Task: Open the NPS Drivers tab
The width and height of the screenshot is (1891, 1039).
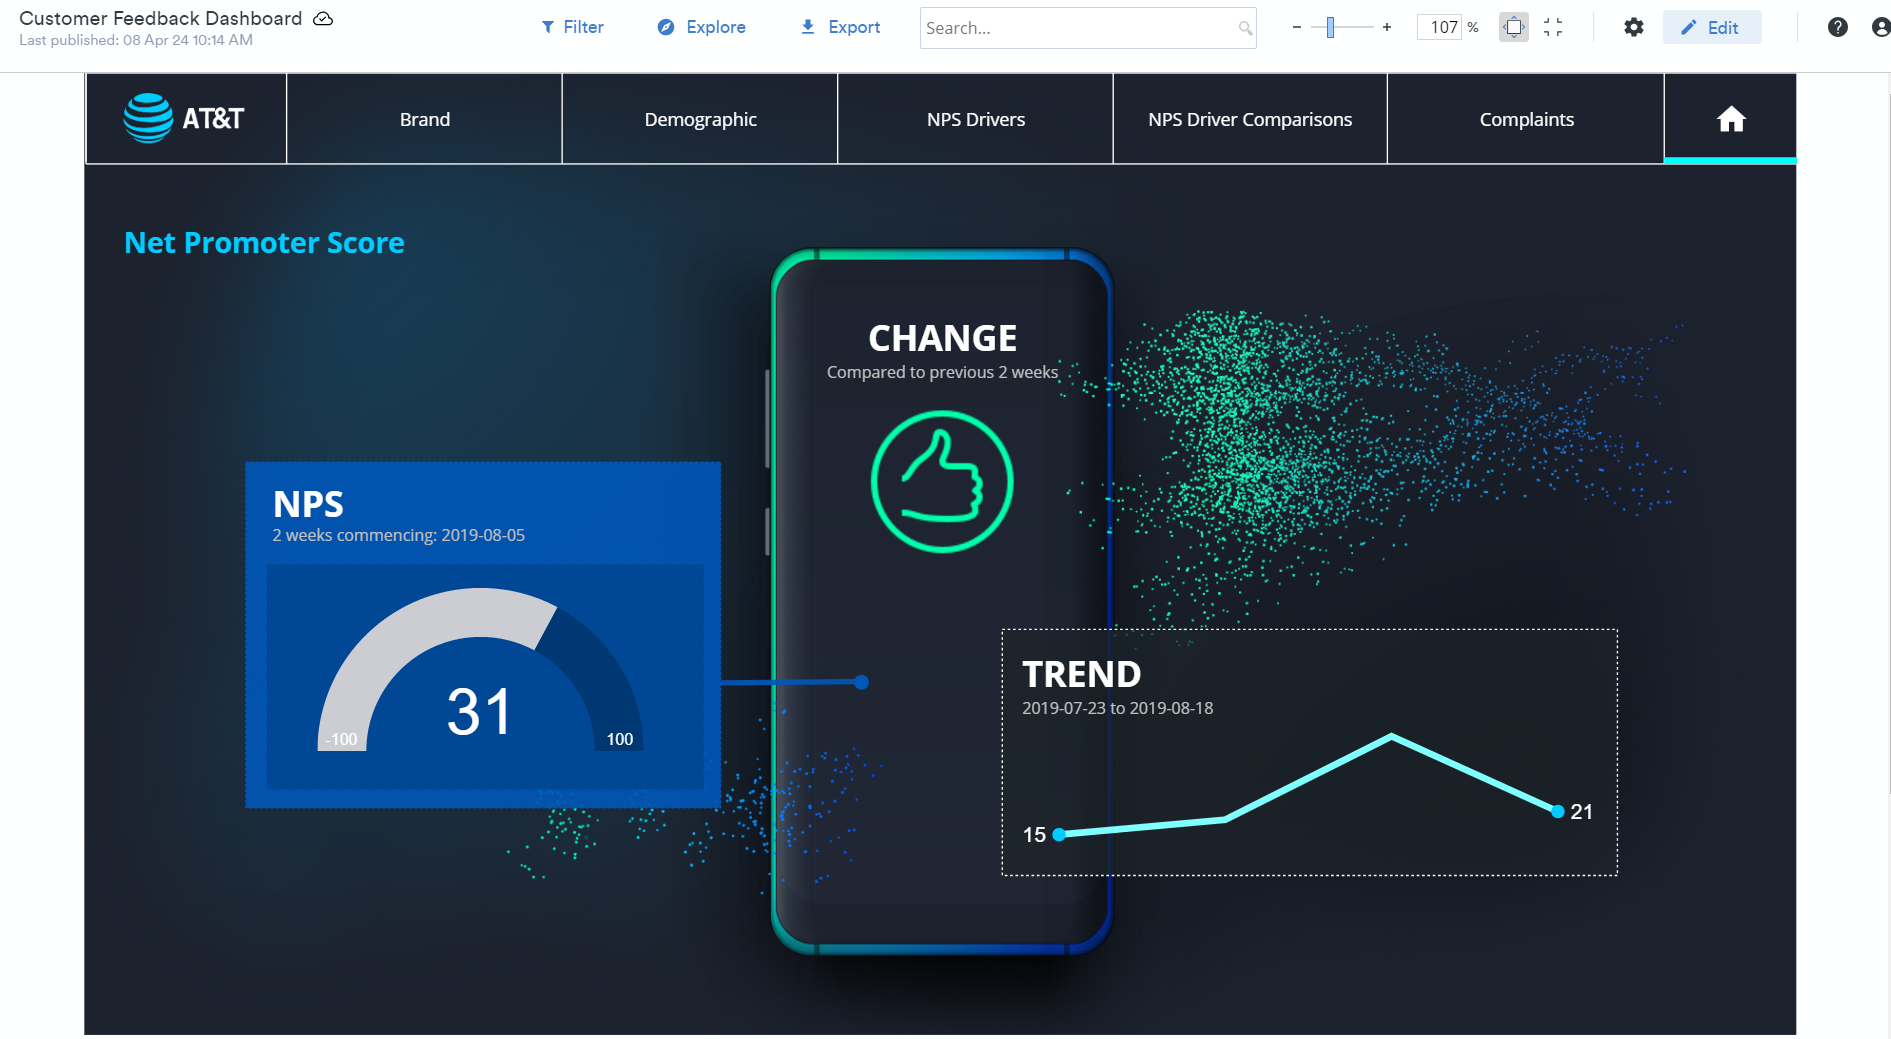Action: point(976,119)
